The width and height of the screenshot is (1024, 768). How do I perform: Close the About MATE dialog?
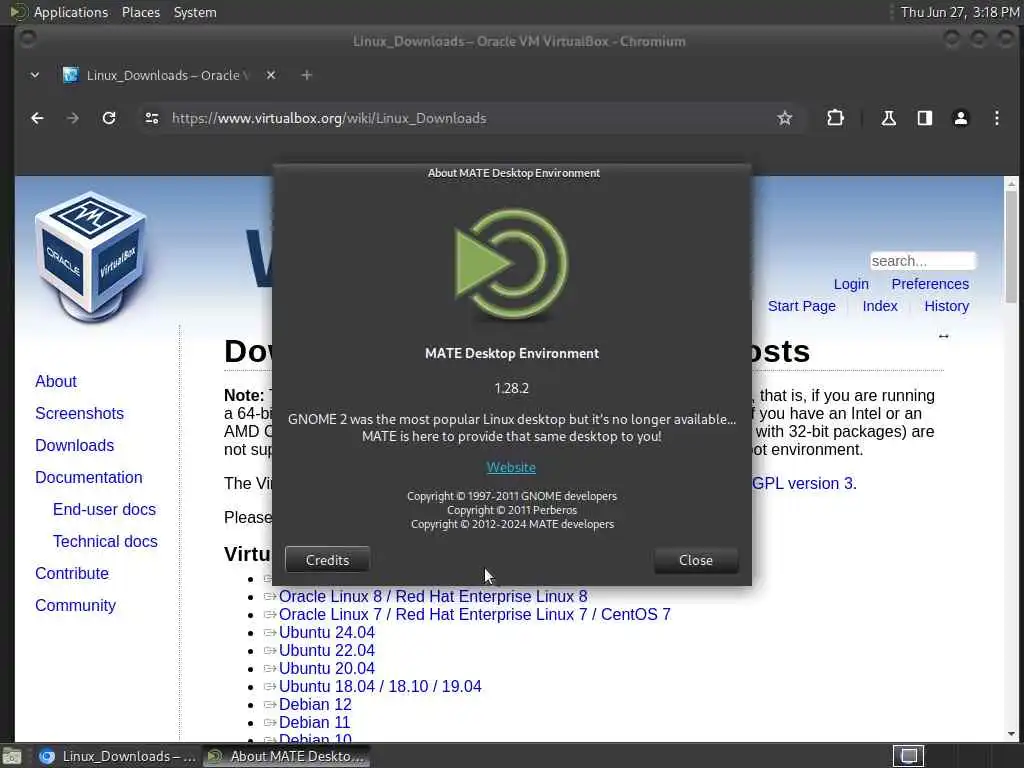click(x=696, y=560)
